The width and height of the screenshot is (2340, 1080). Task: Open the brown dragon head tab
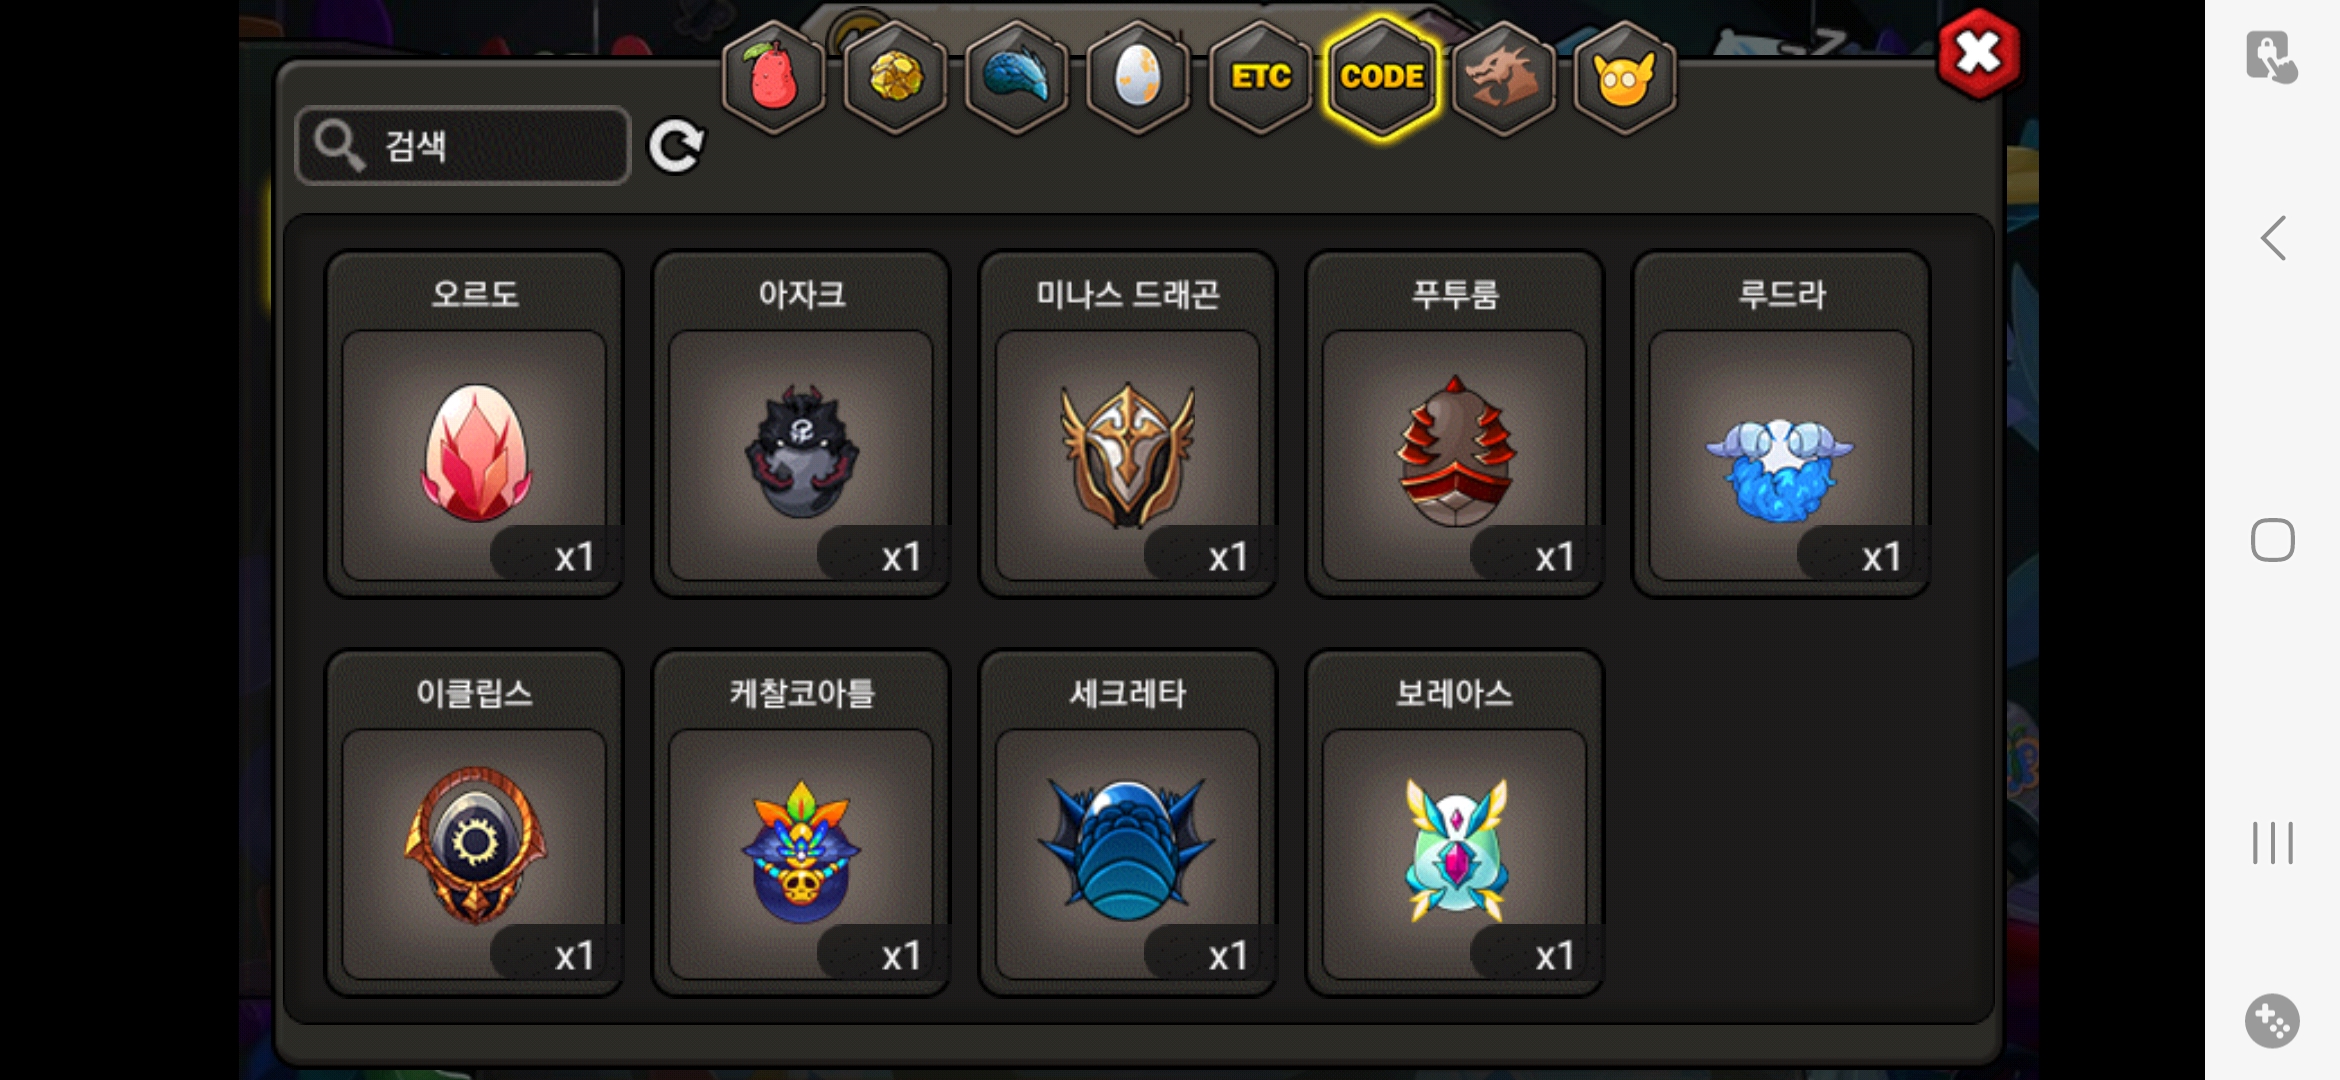(x=1503, y=77)
